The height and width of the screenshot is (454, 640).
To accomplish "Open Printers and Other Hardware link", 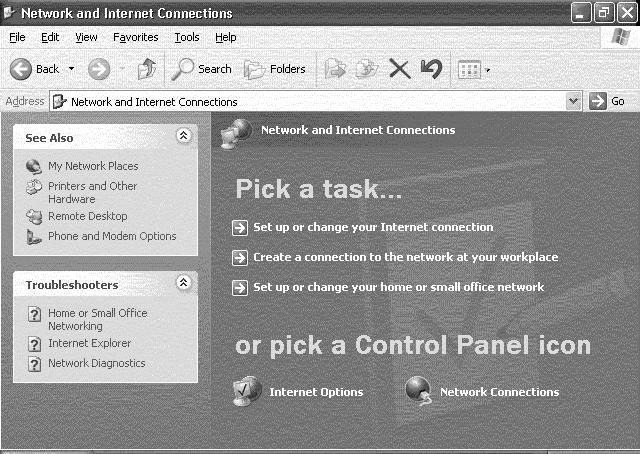I will click(92, 192).
